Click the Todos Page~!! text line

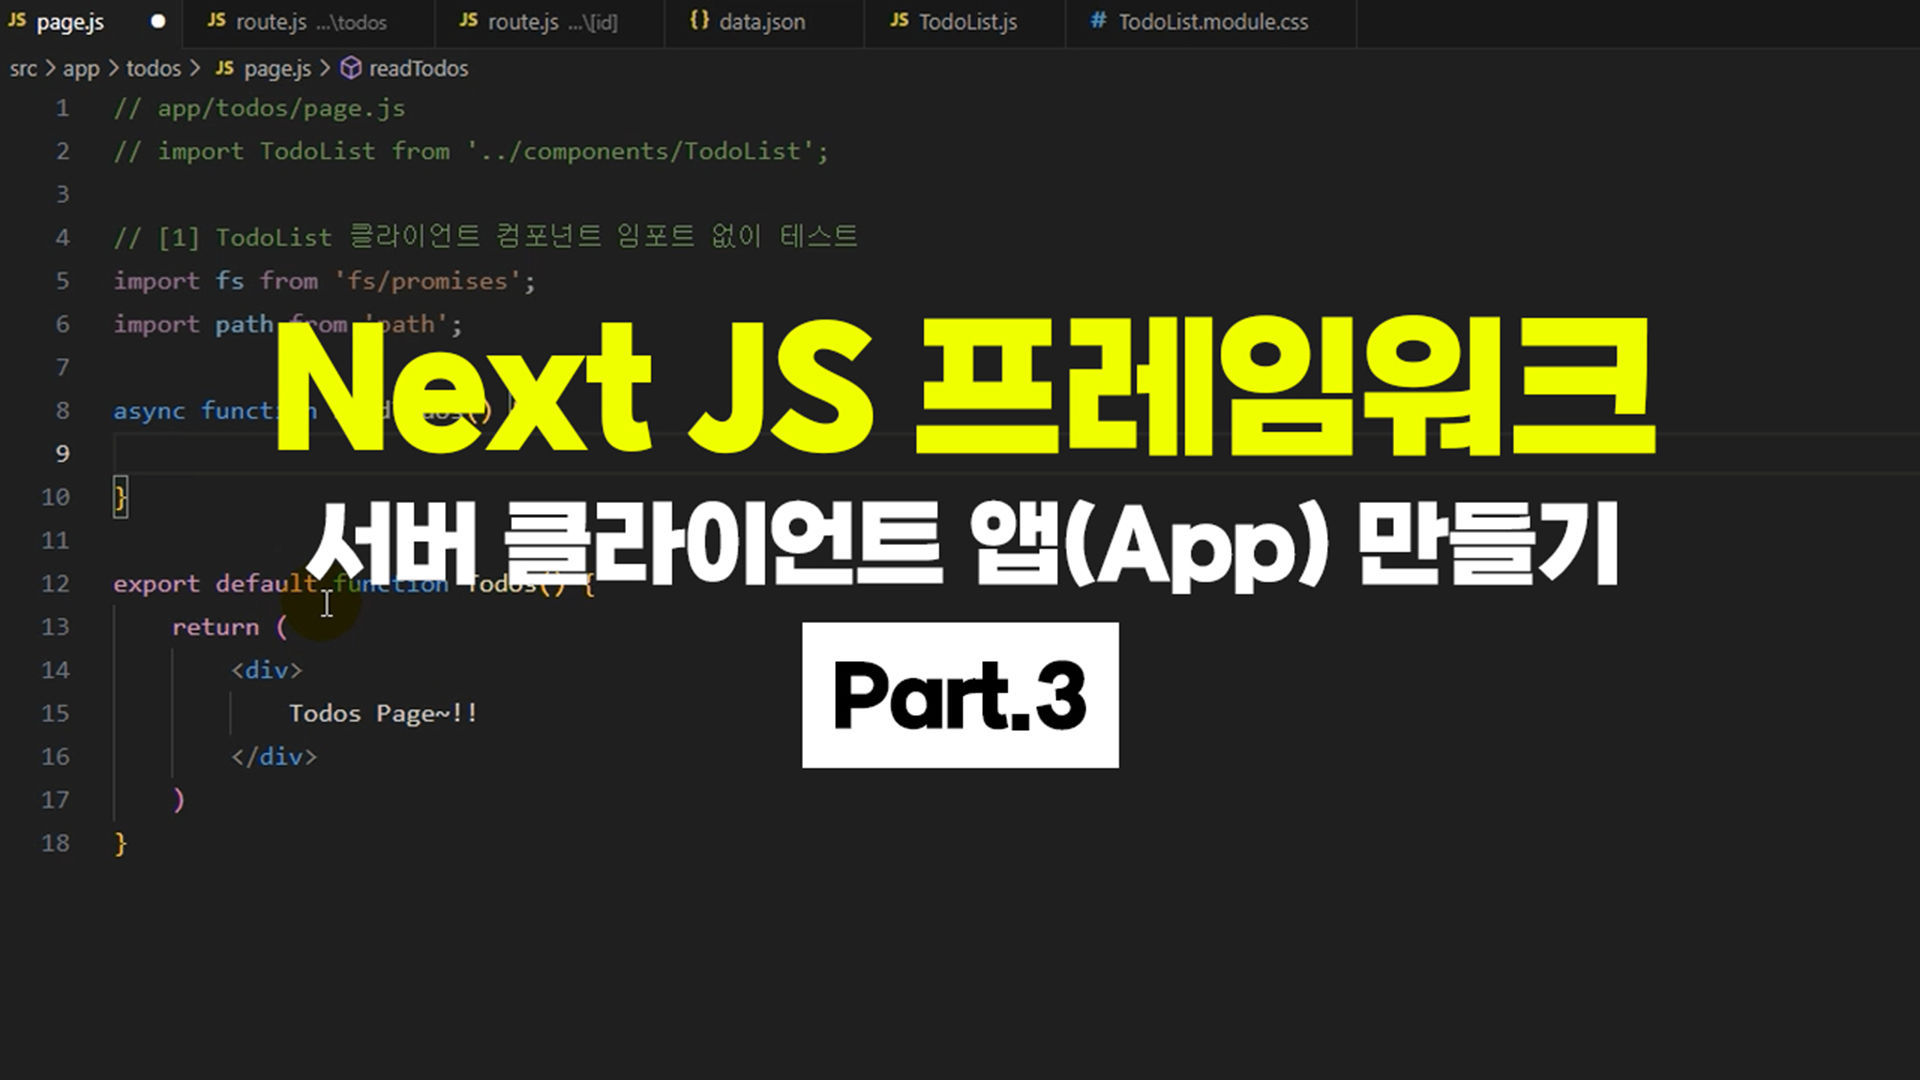pyautogui.click(x=383, y=713)
